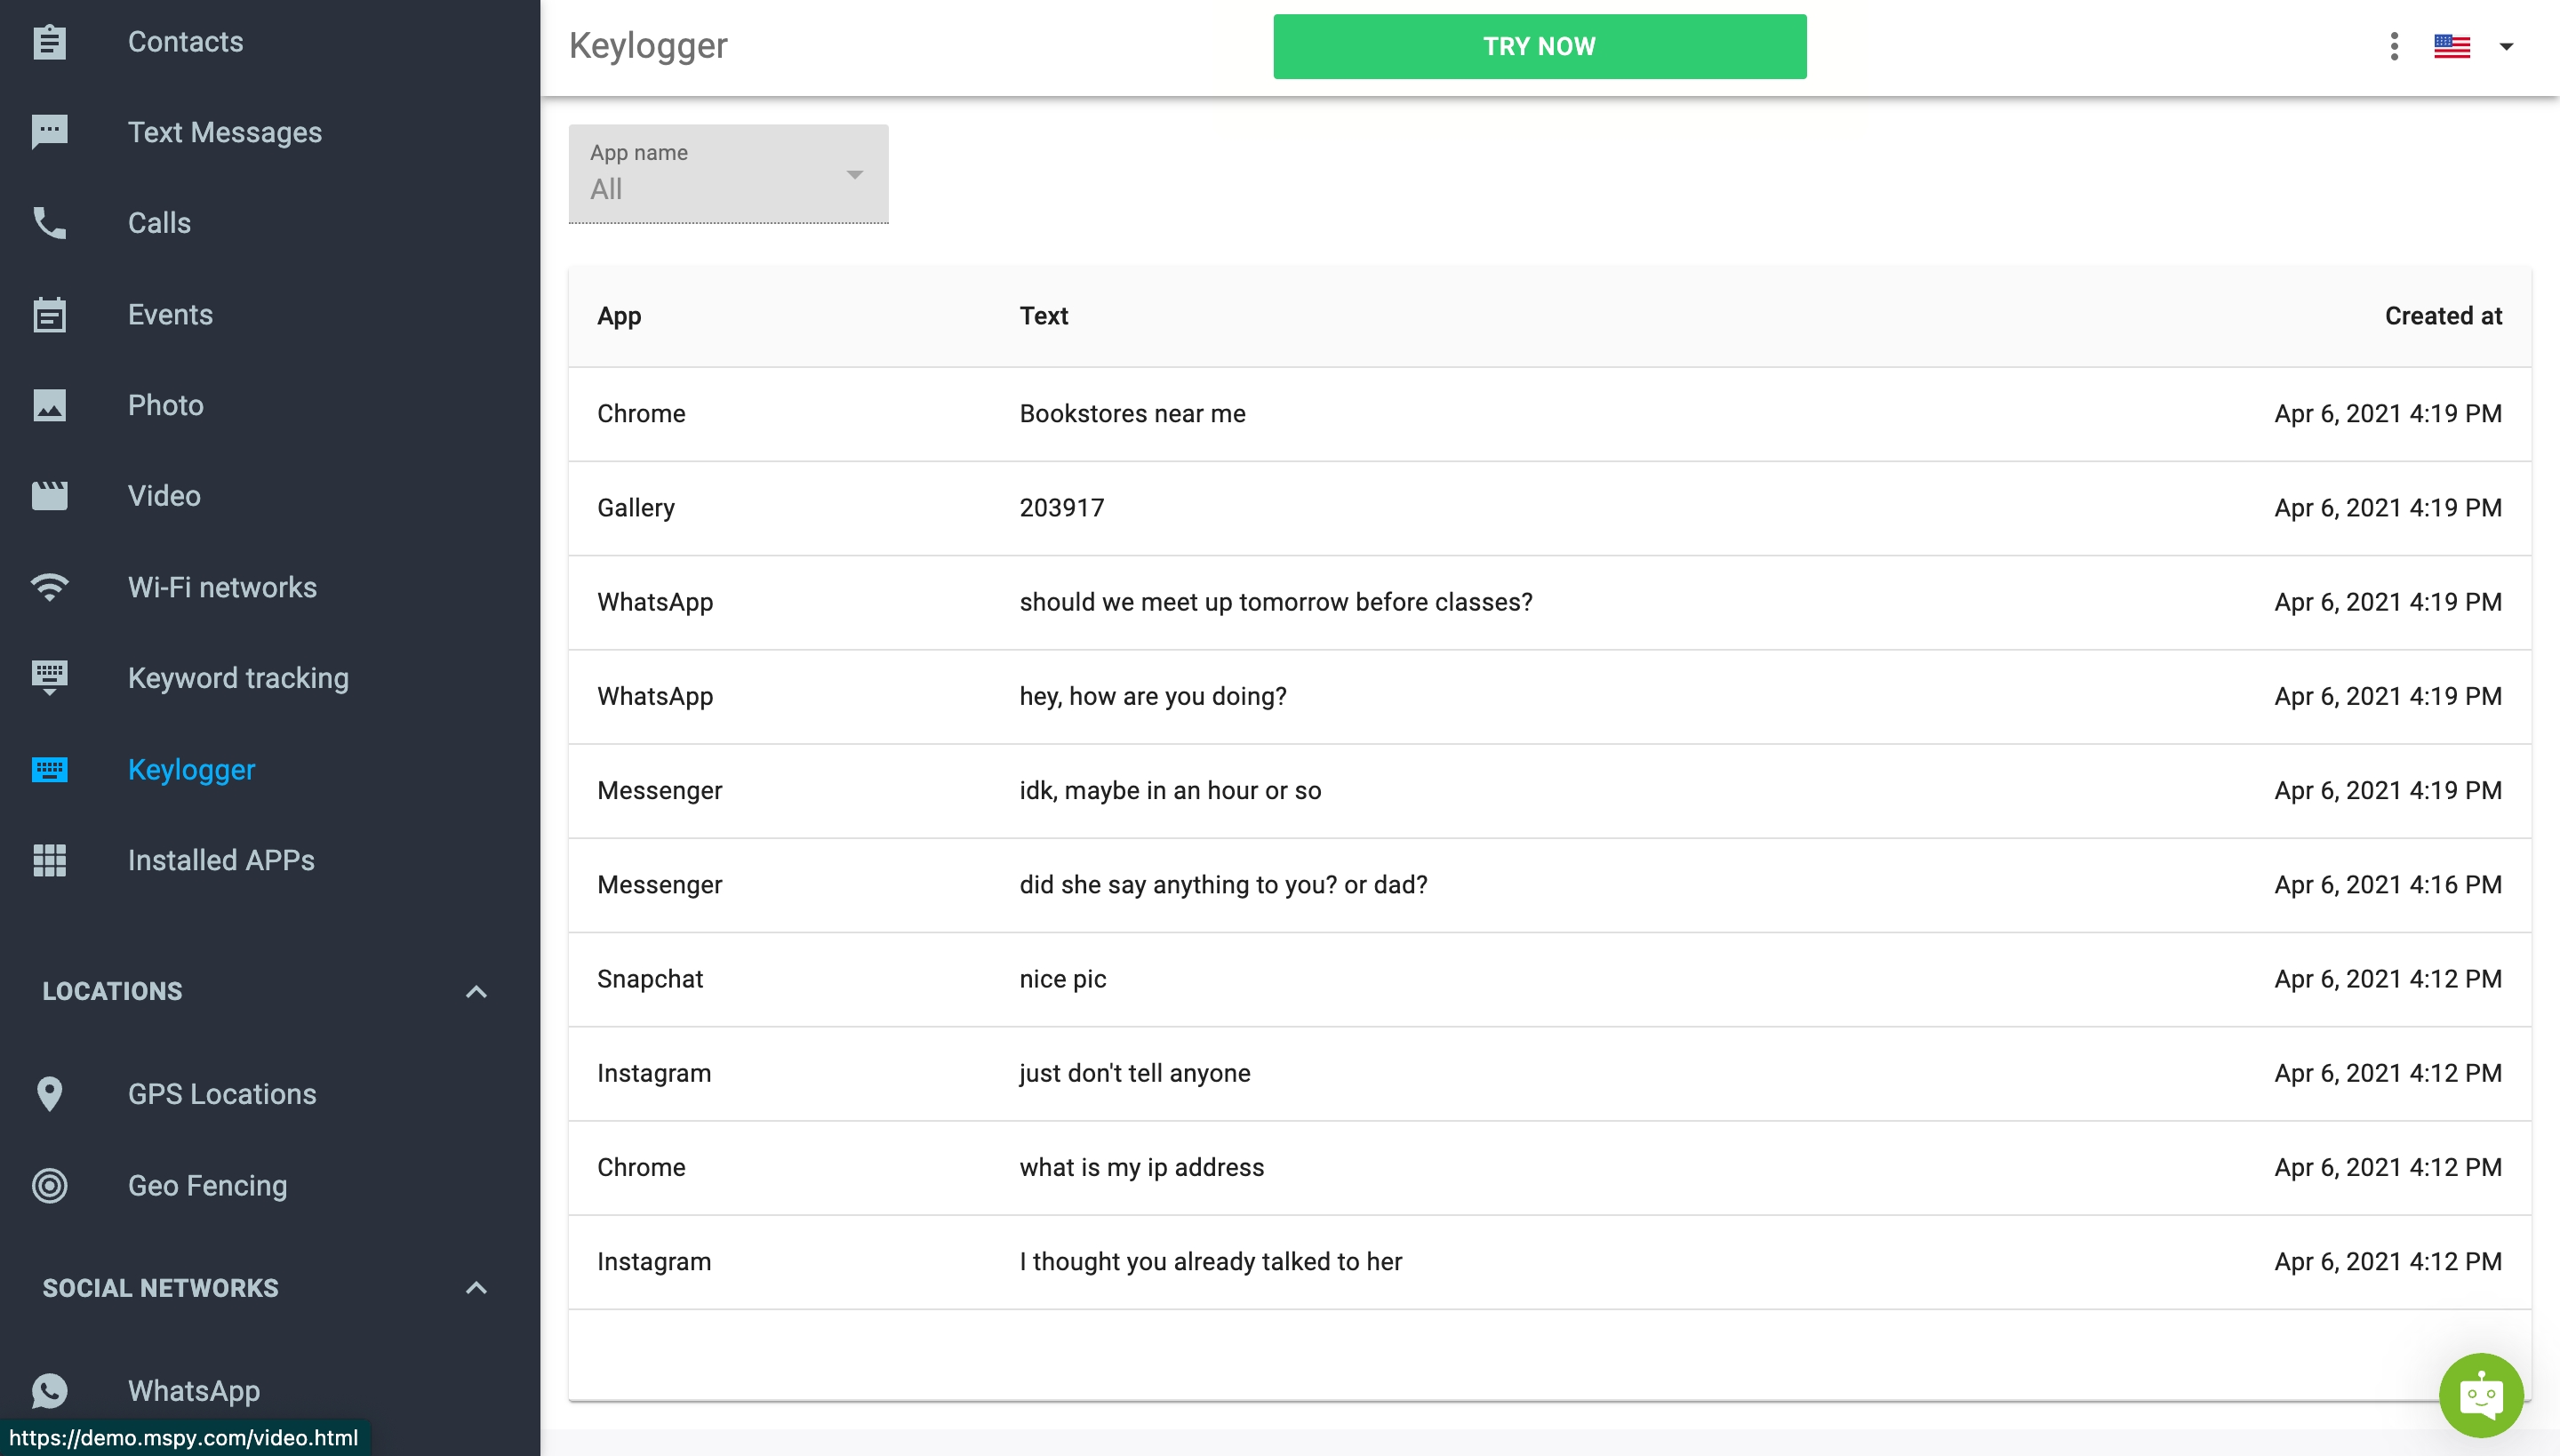This screenshot has height=1456, width=2560.
Task: Open the App name filter dropdown
Action: pos(728,174)
